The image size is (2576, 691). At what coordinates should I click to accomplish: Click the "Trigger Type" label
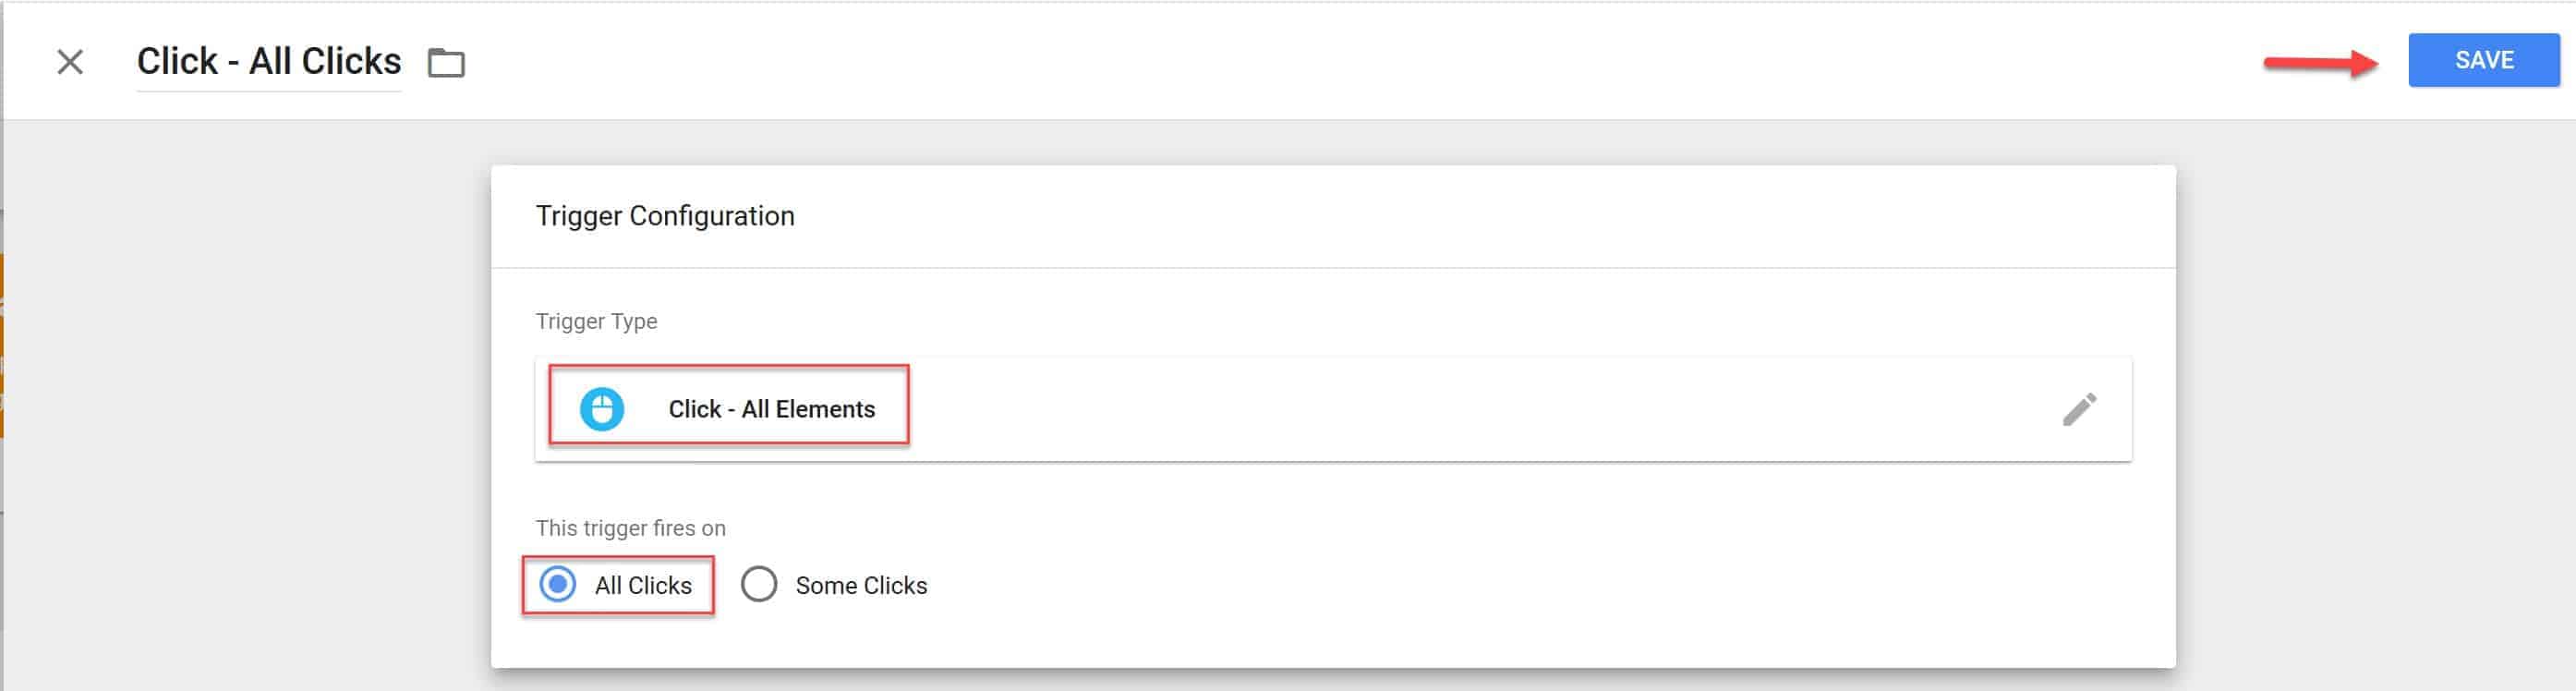coord(596,321)
